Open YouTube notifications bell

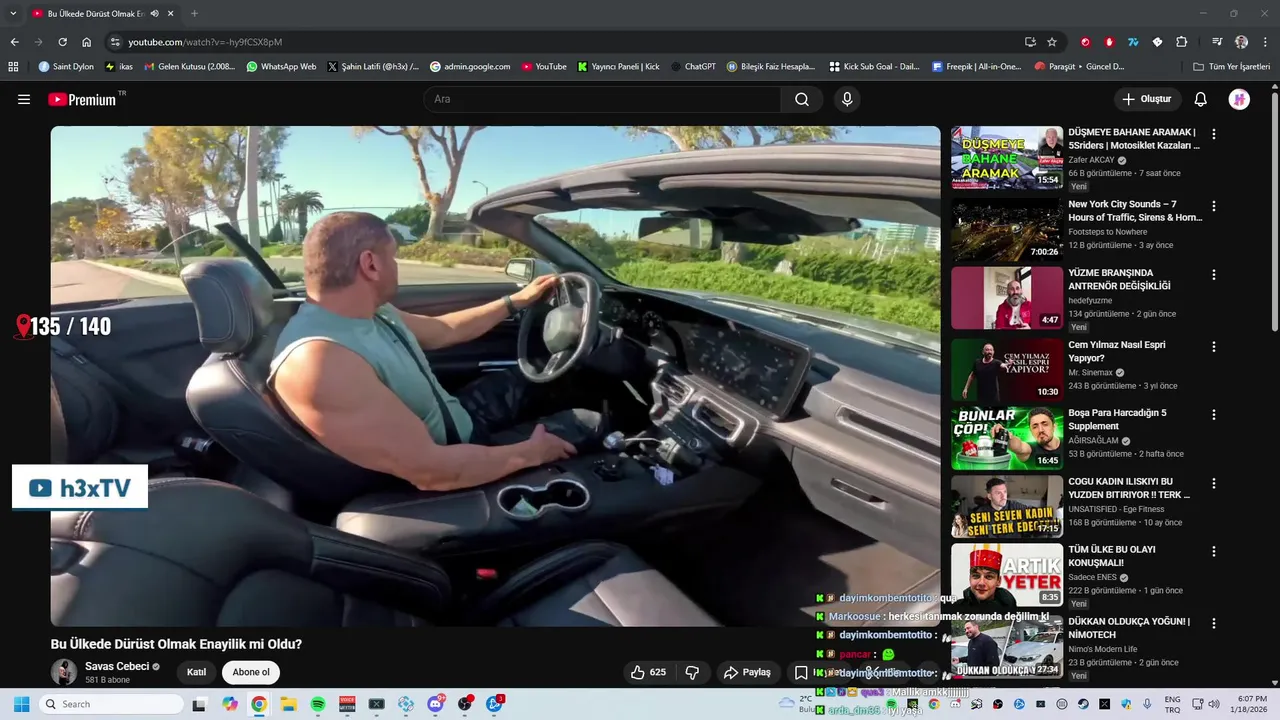[1201, 99]
